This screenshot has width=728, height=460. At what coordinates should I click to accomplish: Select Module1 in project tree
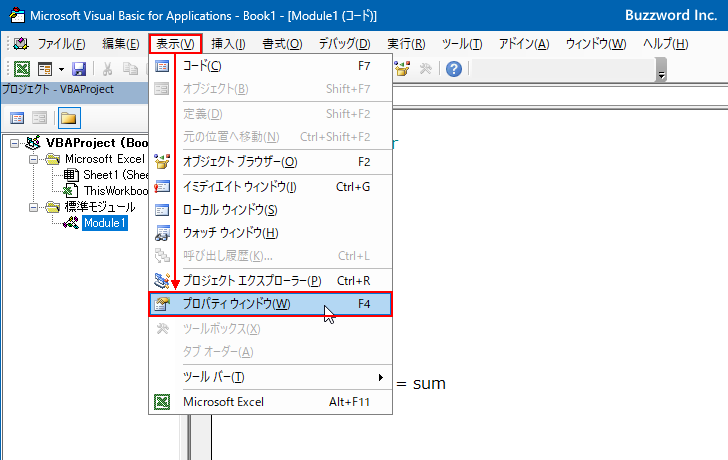[x=105, y=223]
